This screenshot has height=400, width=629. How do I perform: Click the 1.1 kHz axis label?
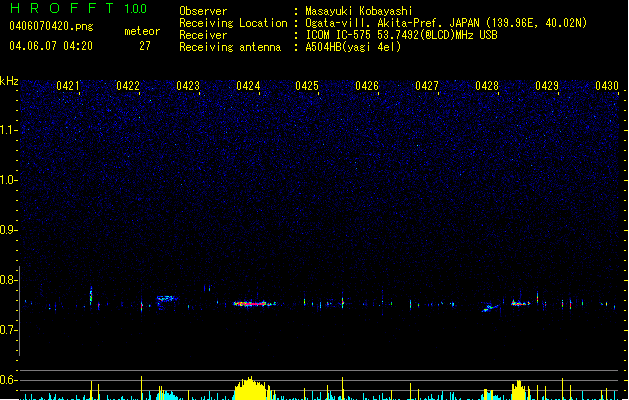coord(8,130)
